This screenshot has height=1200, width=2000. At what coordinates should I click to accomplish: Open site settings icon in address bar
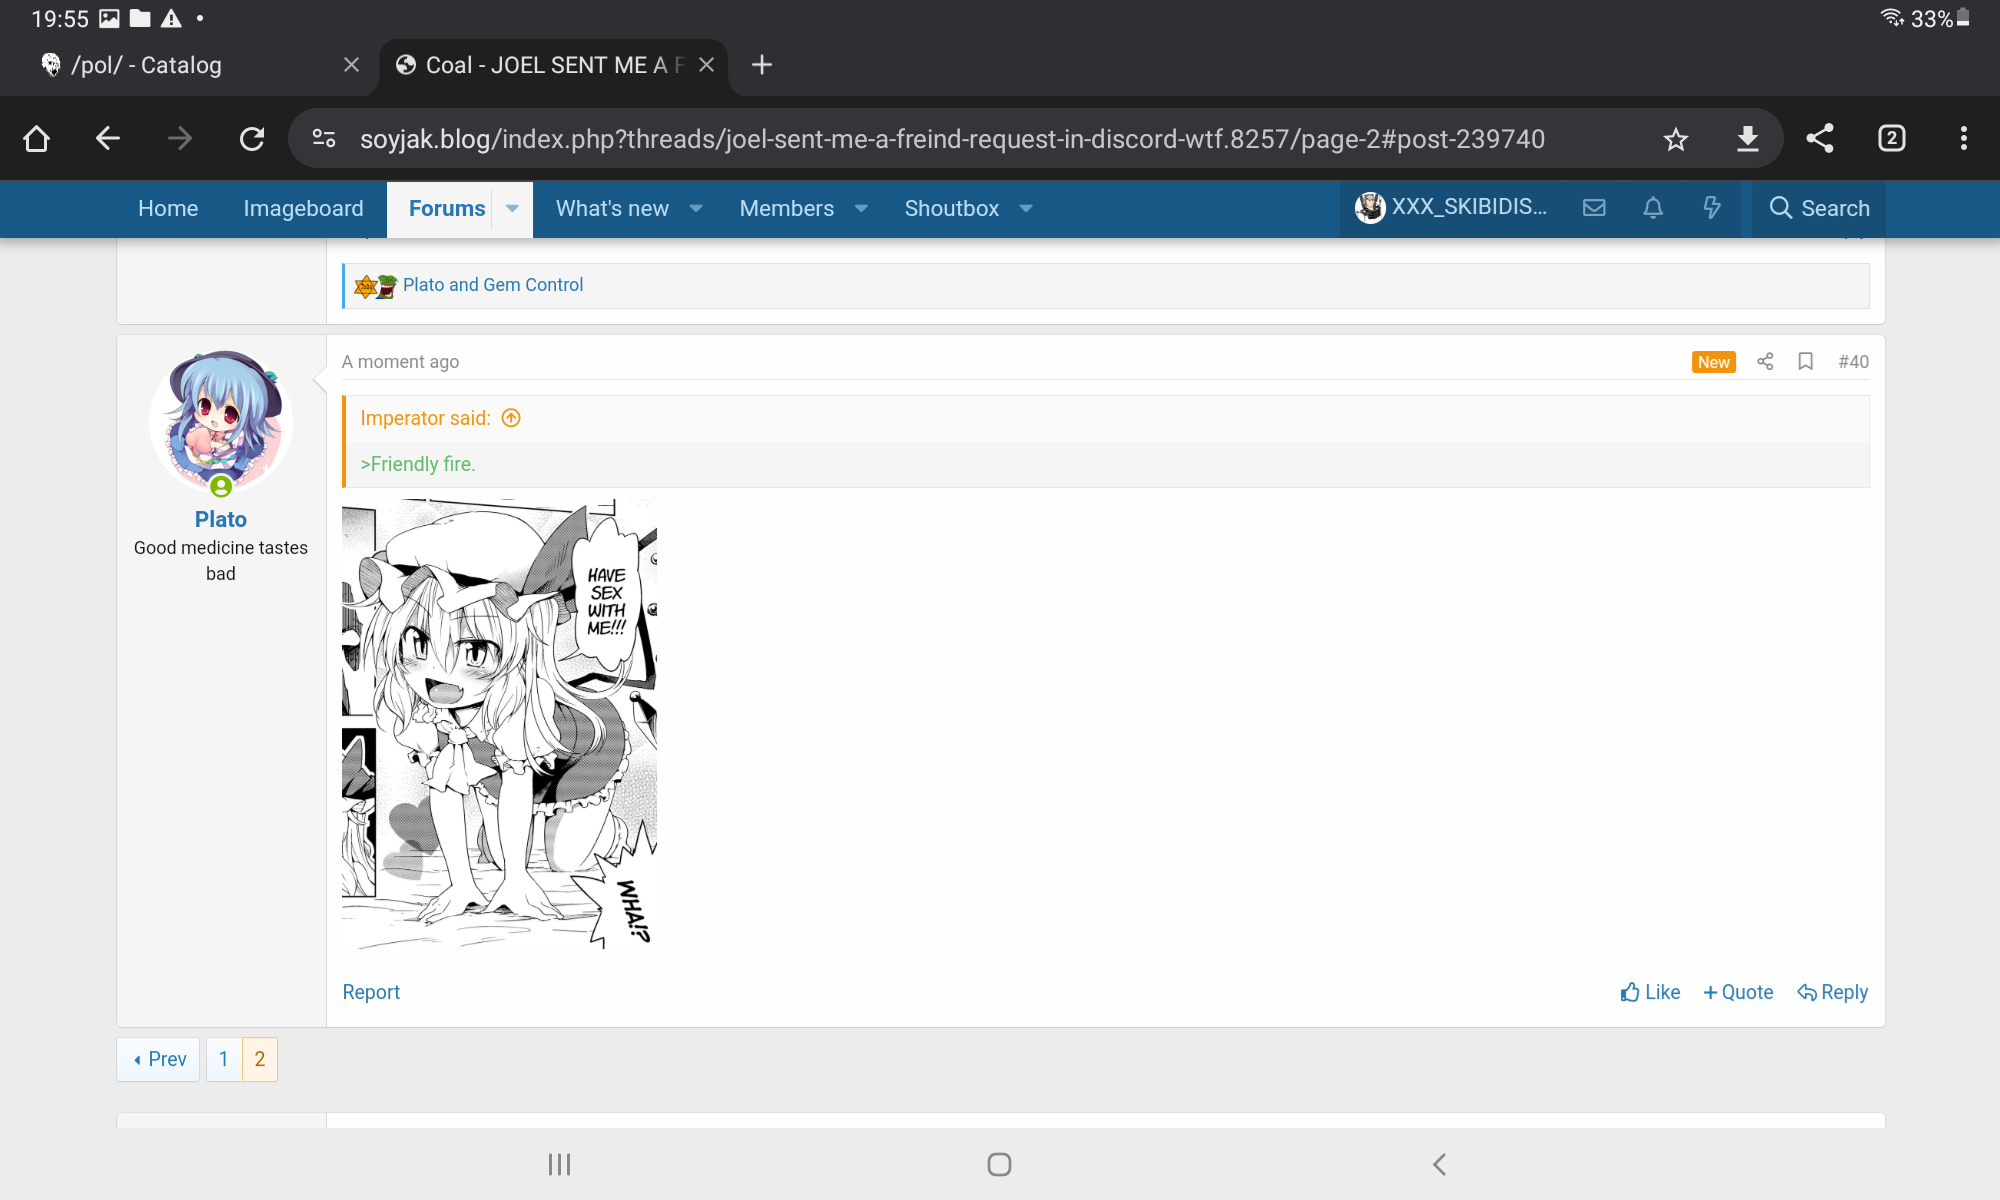click(324, 139)
